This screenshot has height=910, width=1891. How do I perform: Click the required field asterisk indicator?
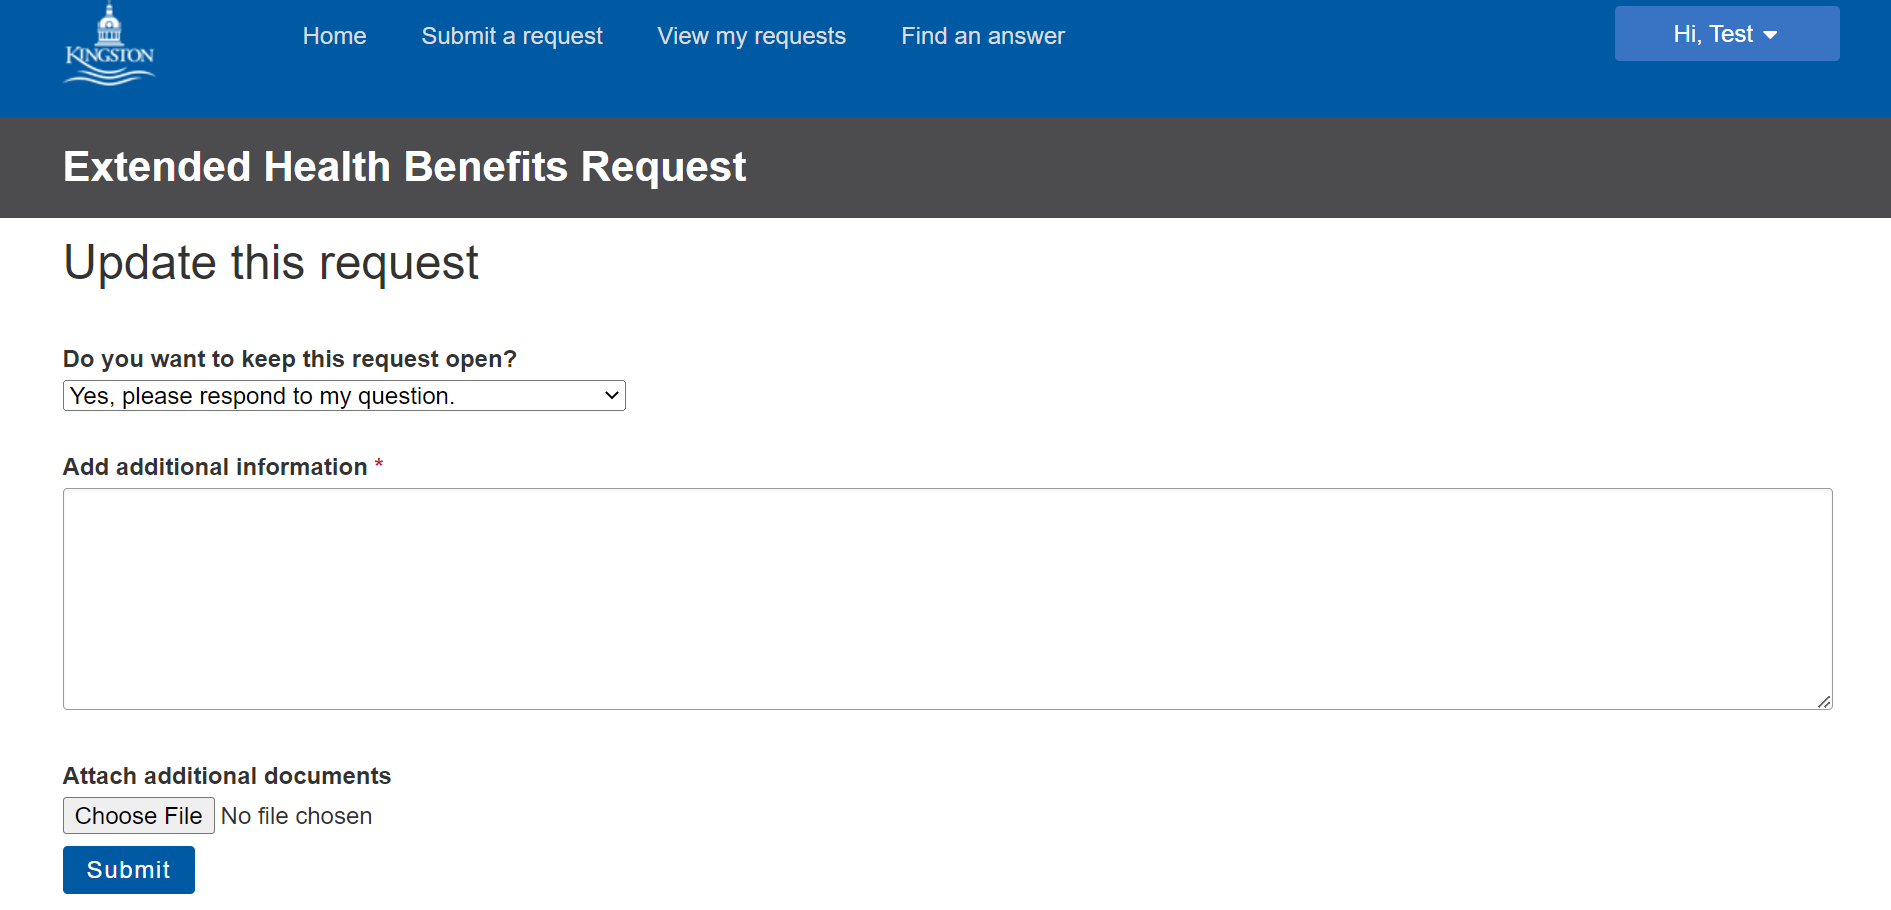(379, 464)
